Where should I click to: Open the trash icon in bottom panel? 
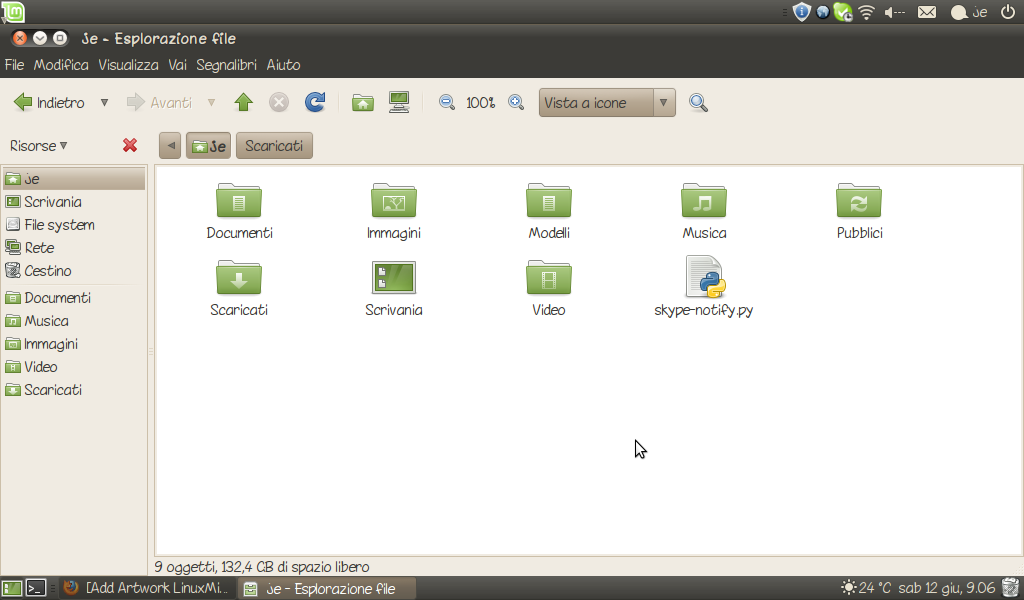point(1010,588)
